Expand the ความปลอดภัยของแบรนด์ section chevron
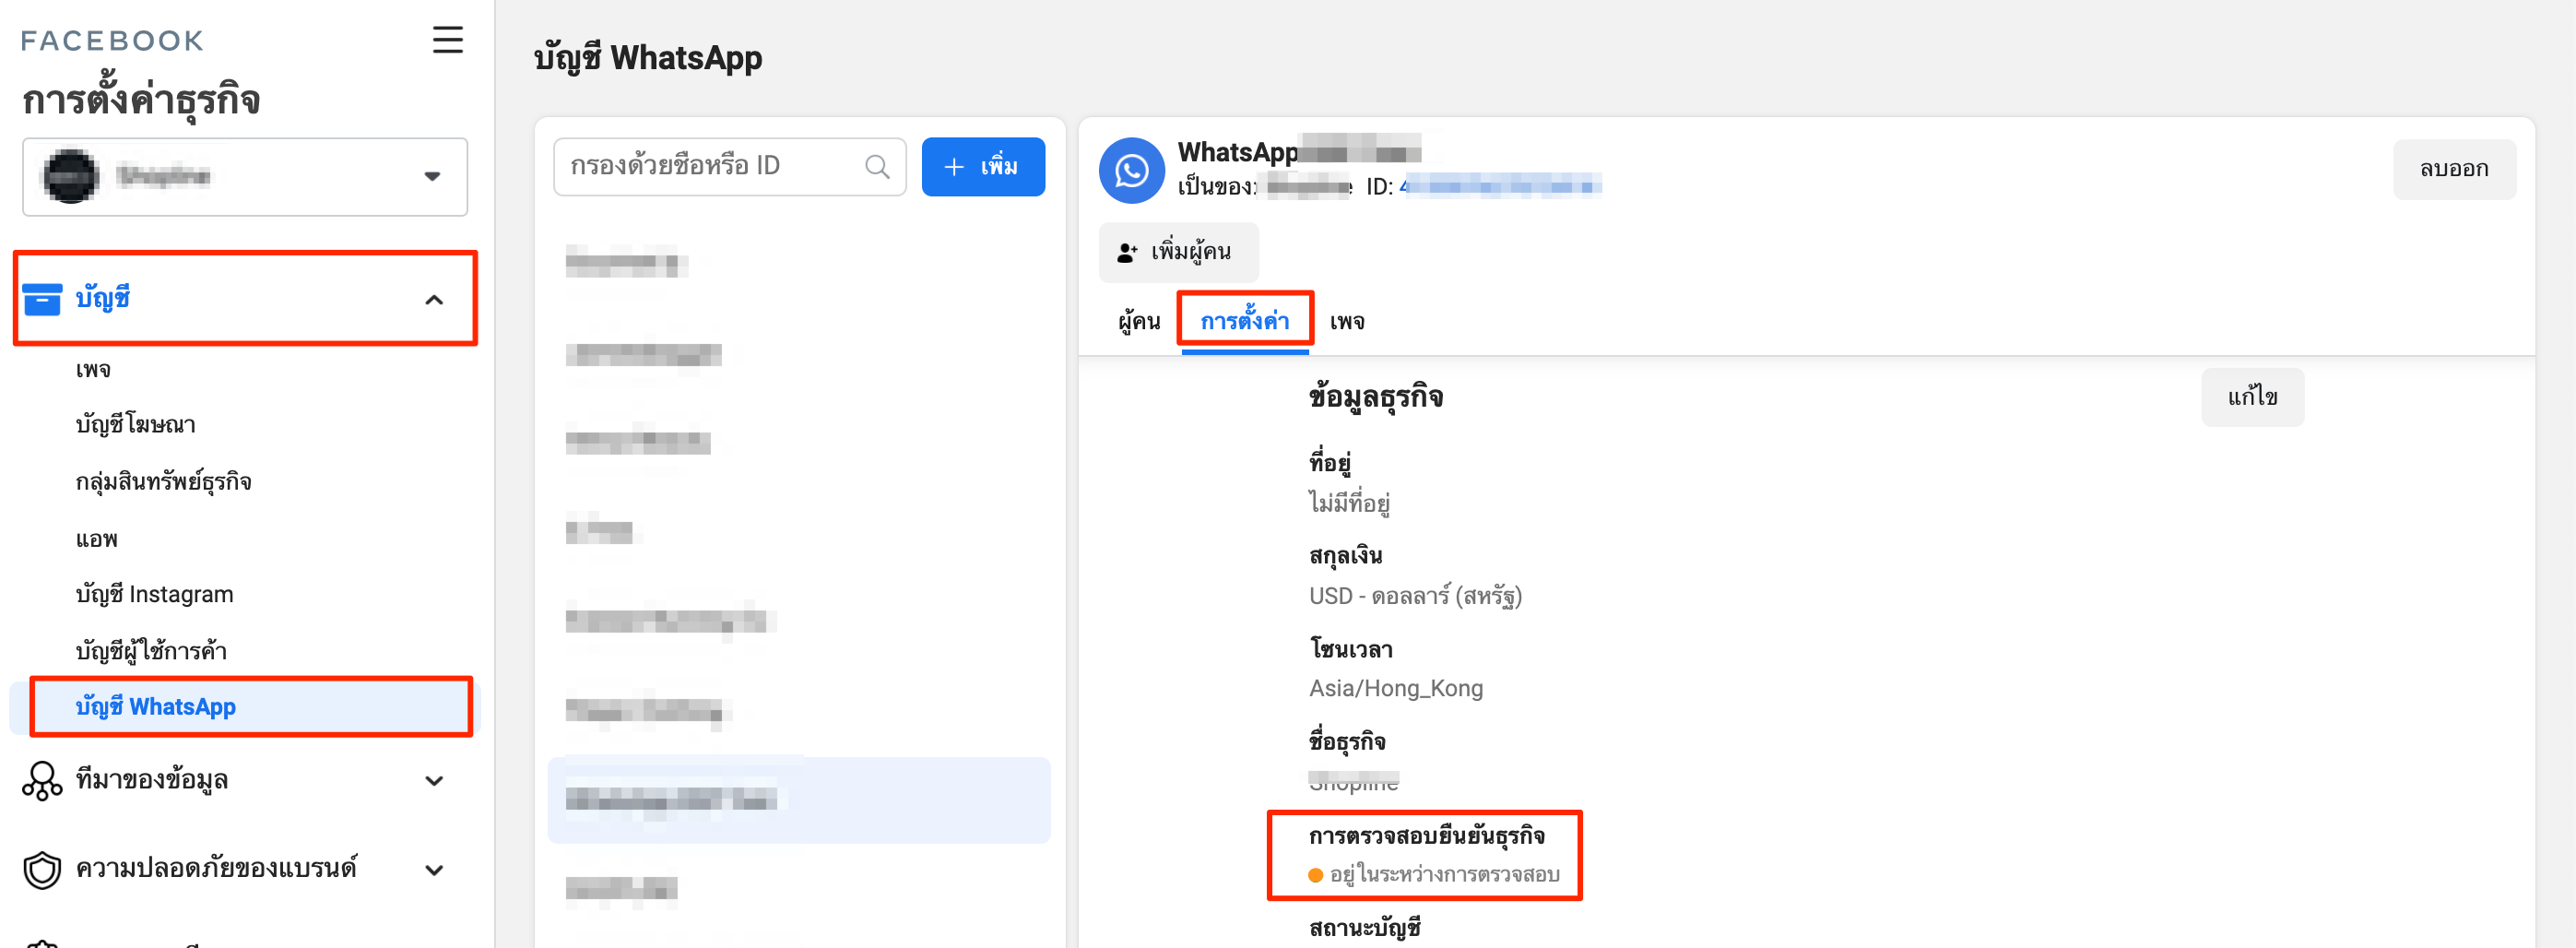 [x=434, y=870]
